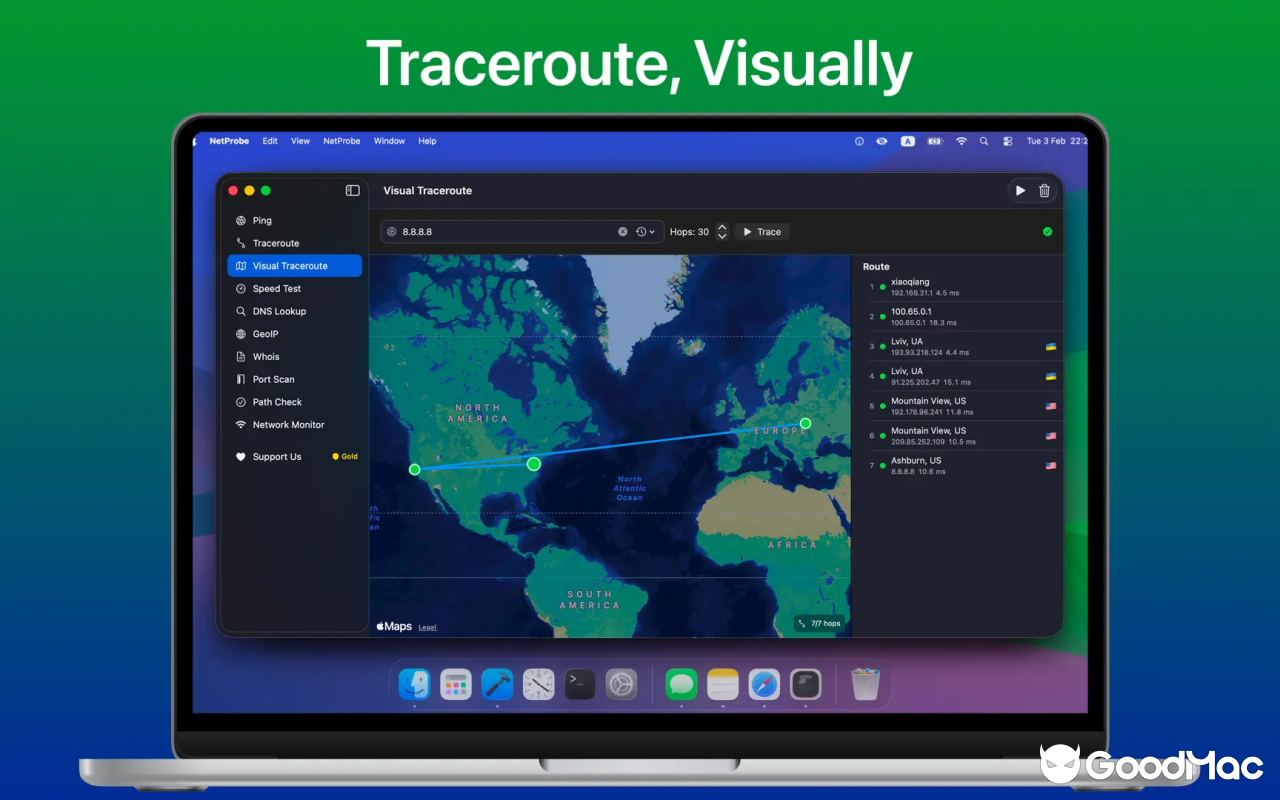Open System Settings from the Dock
1280x800 pixels.
click(621, 684)
